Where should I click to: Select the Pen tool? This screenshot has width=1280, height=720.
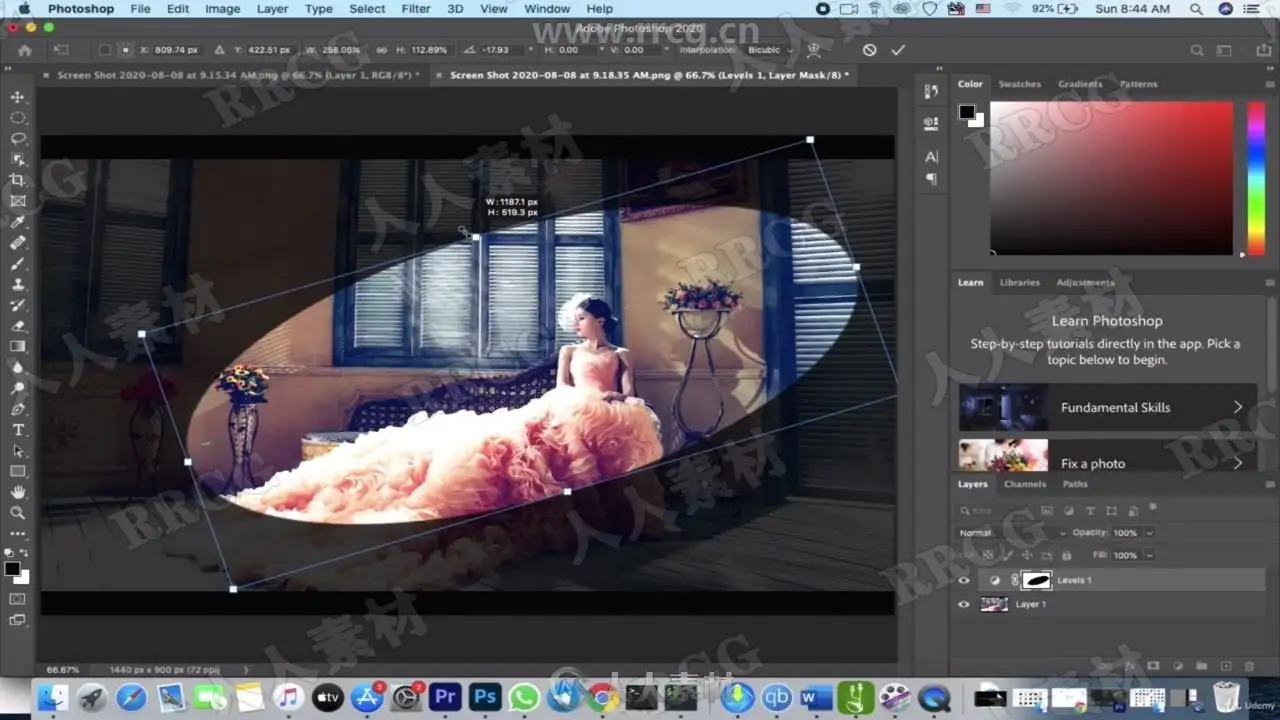pos(18,409)
